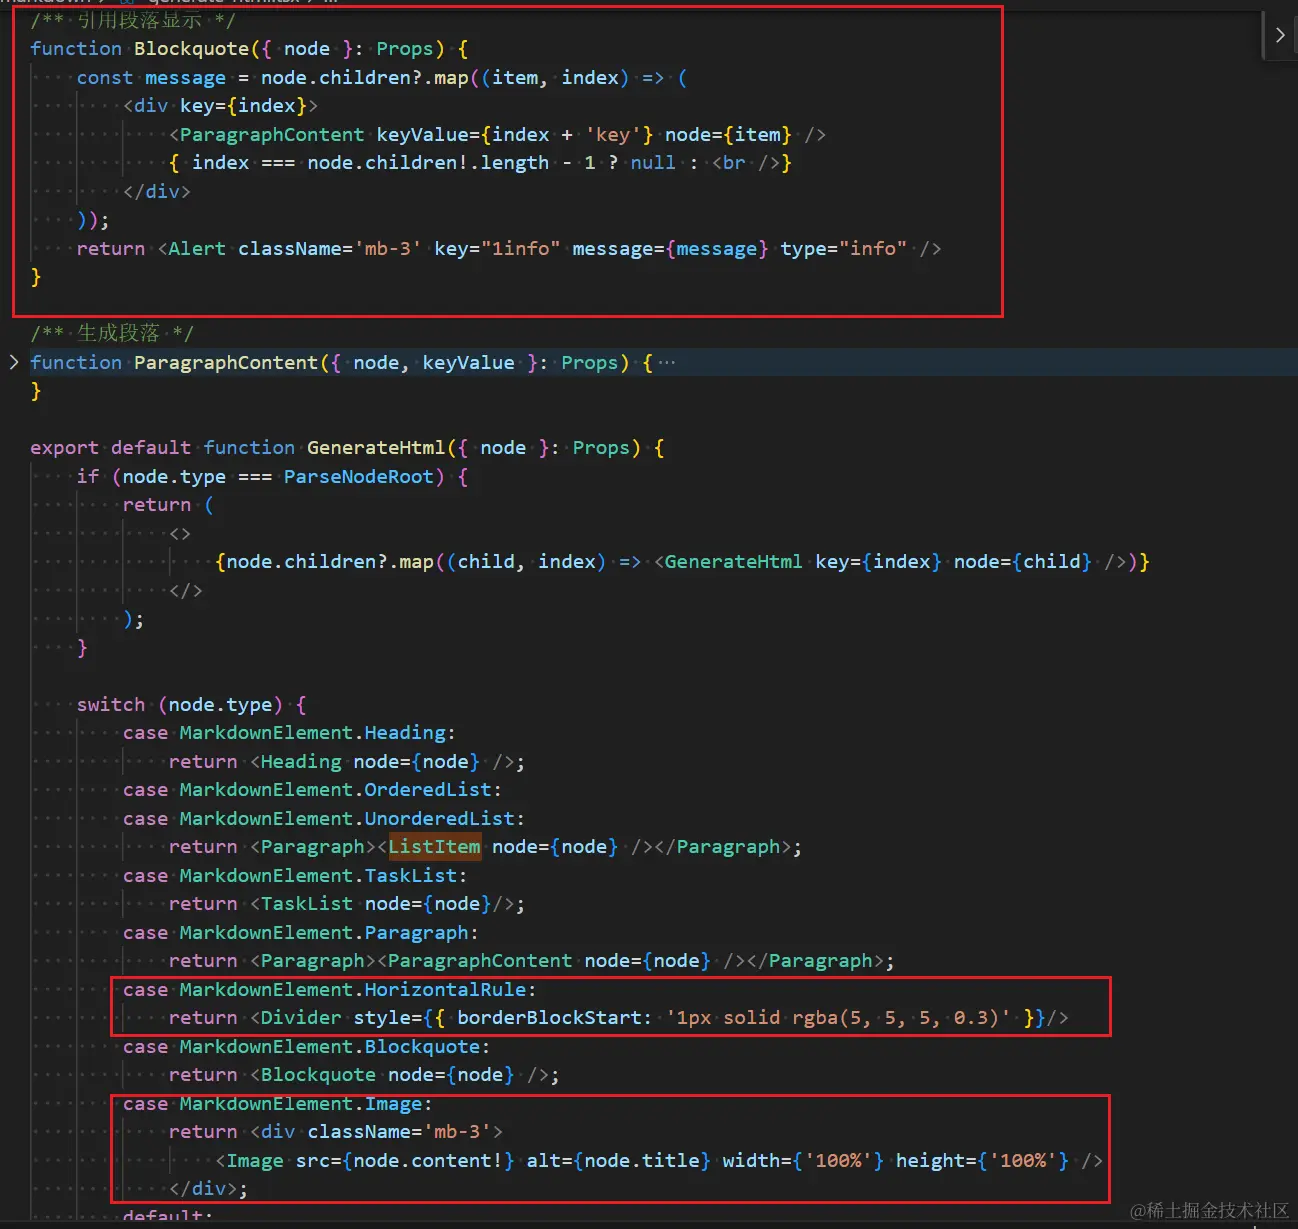Click the 引用段落显示 comment line
1298x1229 pixels.
pos(133,20)
